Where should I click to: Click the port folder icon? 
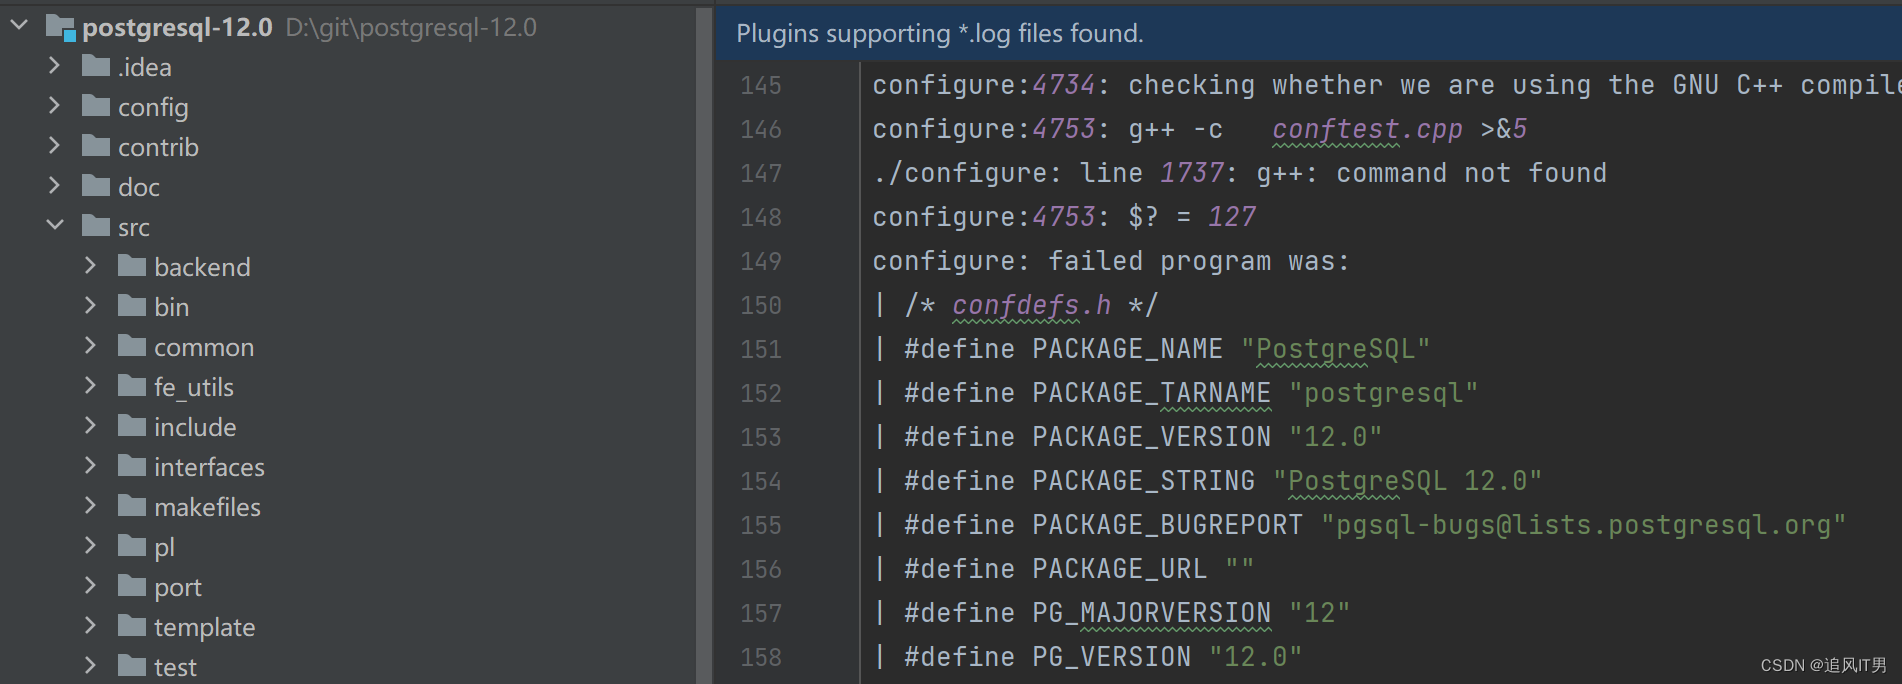point(132,586)
